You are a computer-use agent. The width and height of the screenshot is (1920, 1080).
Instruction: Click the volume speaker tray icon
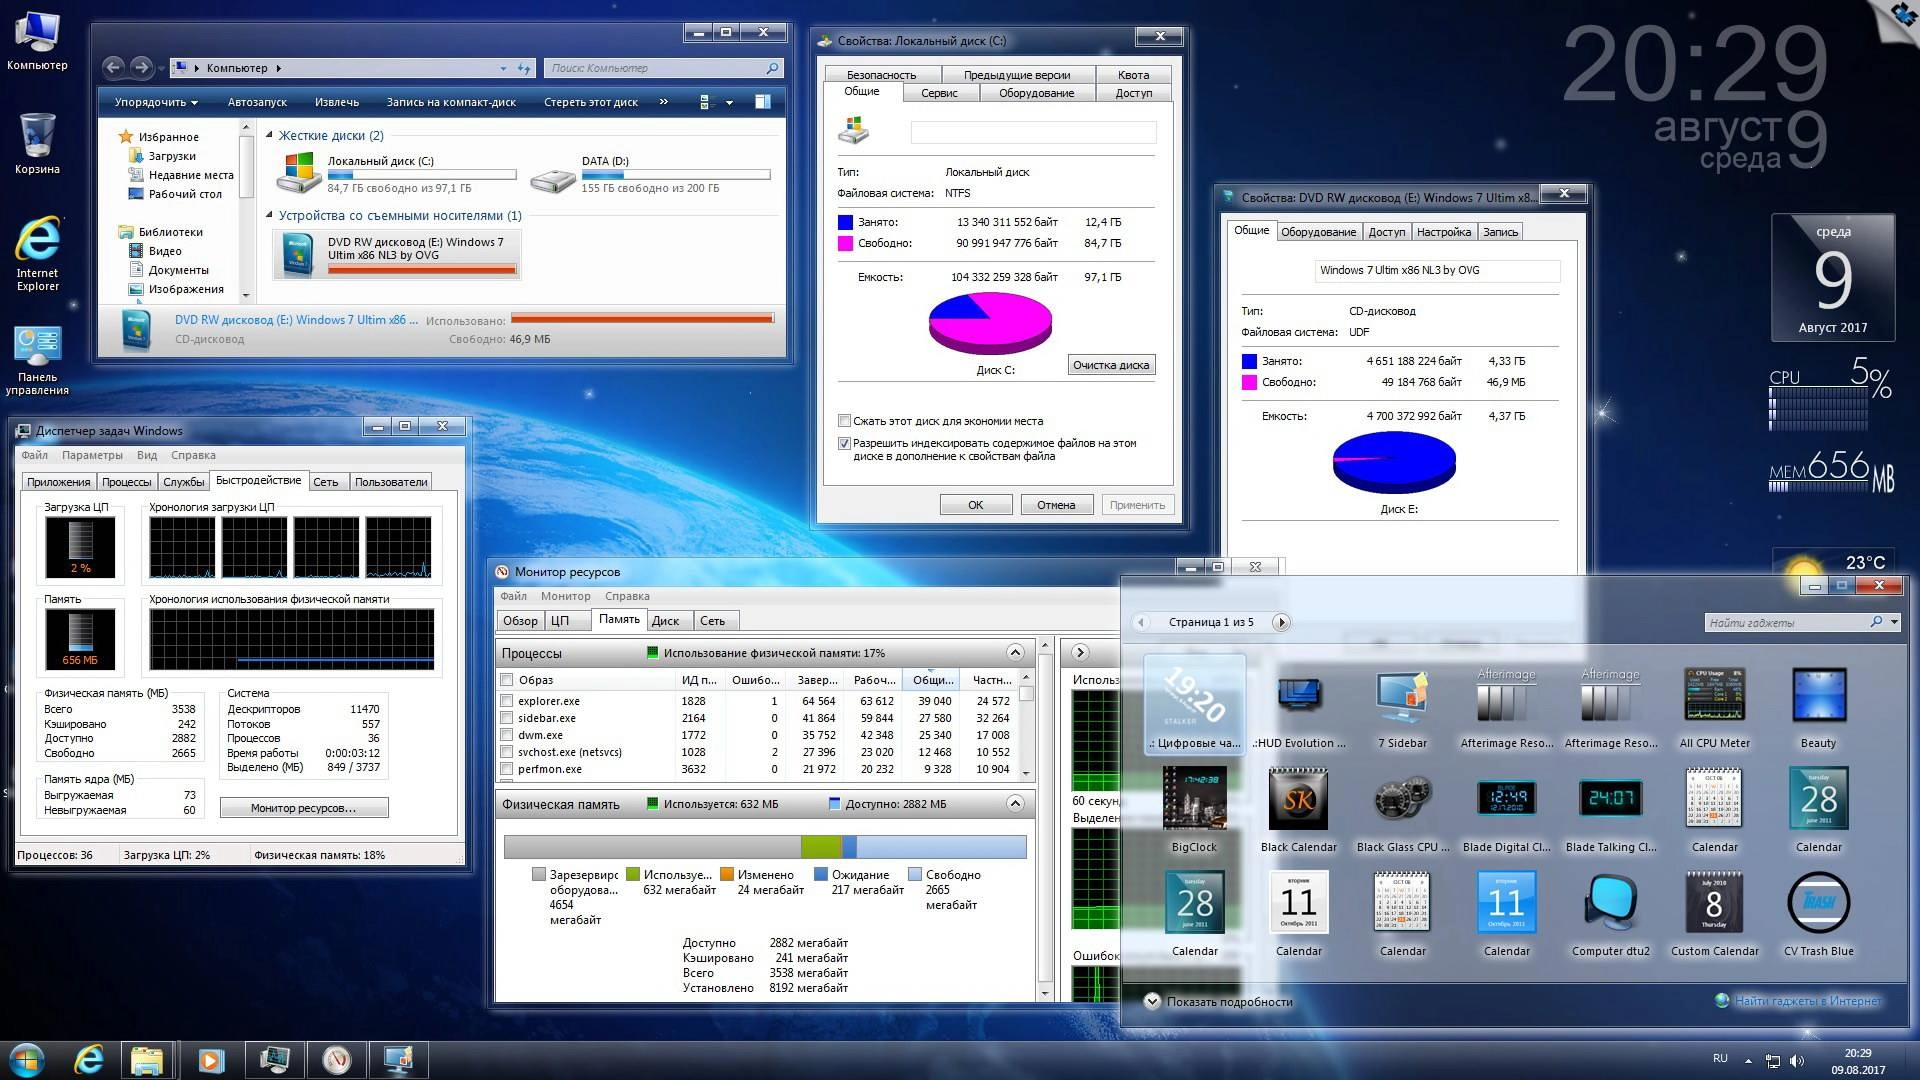[x=1796, y=1060]
